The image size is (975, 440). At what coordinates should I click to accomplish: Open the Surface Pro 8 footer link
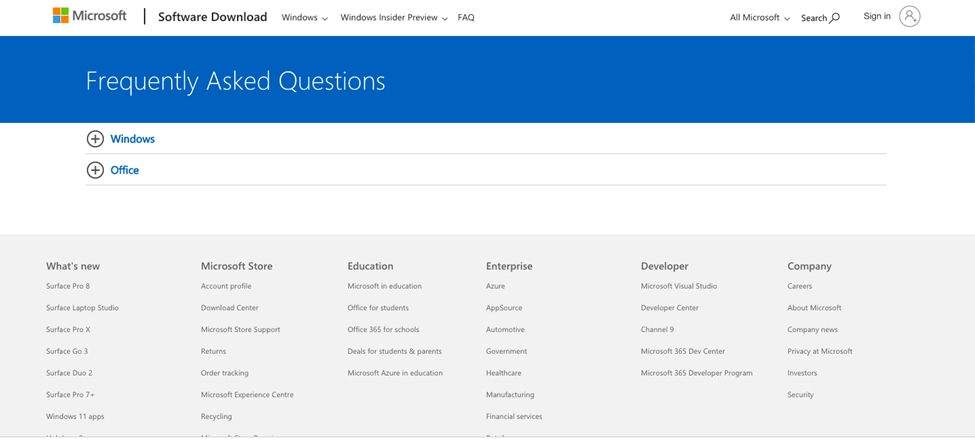68,286
